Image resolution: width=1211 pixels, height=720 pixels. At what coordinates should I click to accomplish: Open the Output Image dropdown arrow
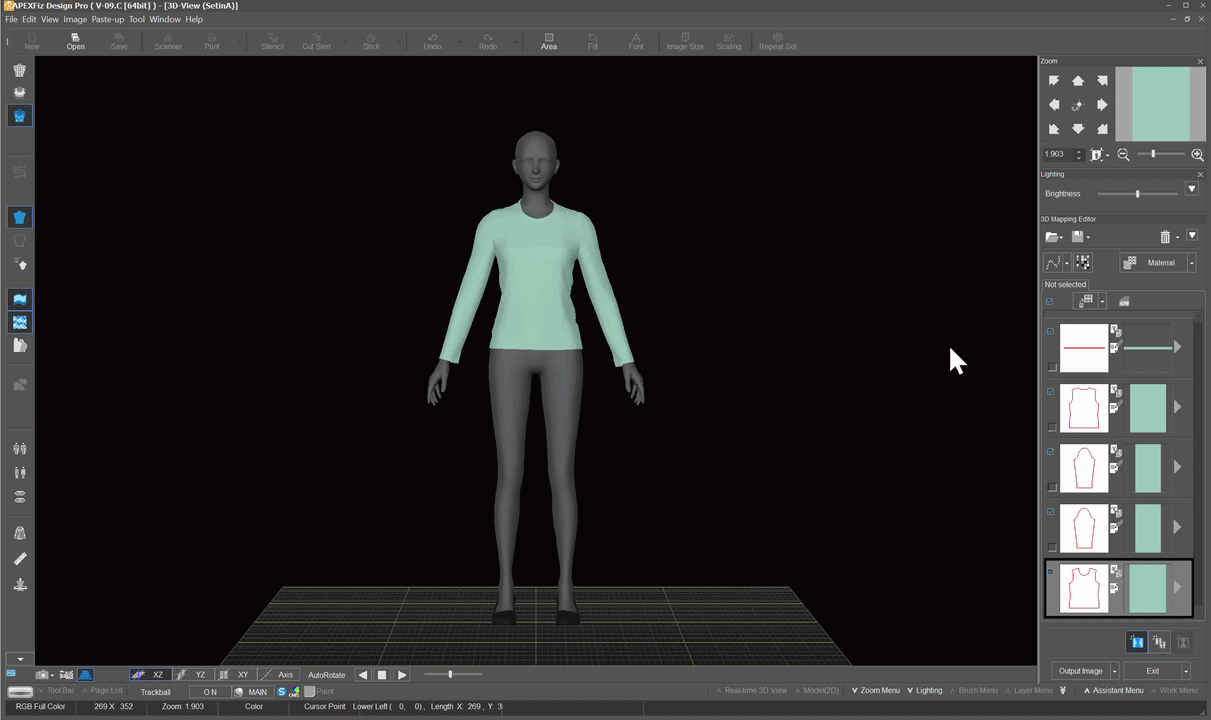(x=1113, y=671)
